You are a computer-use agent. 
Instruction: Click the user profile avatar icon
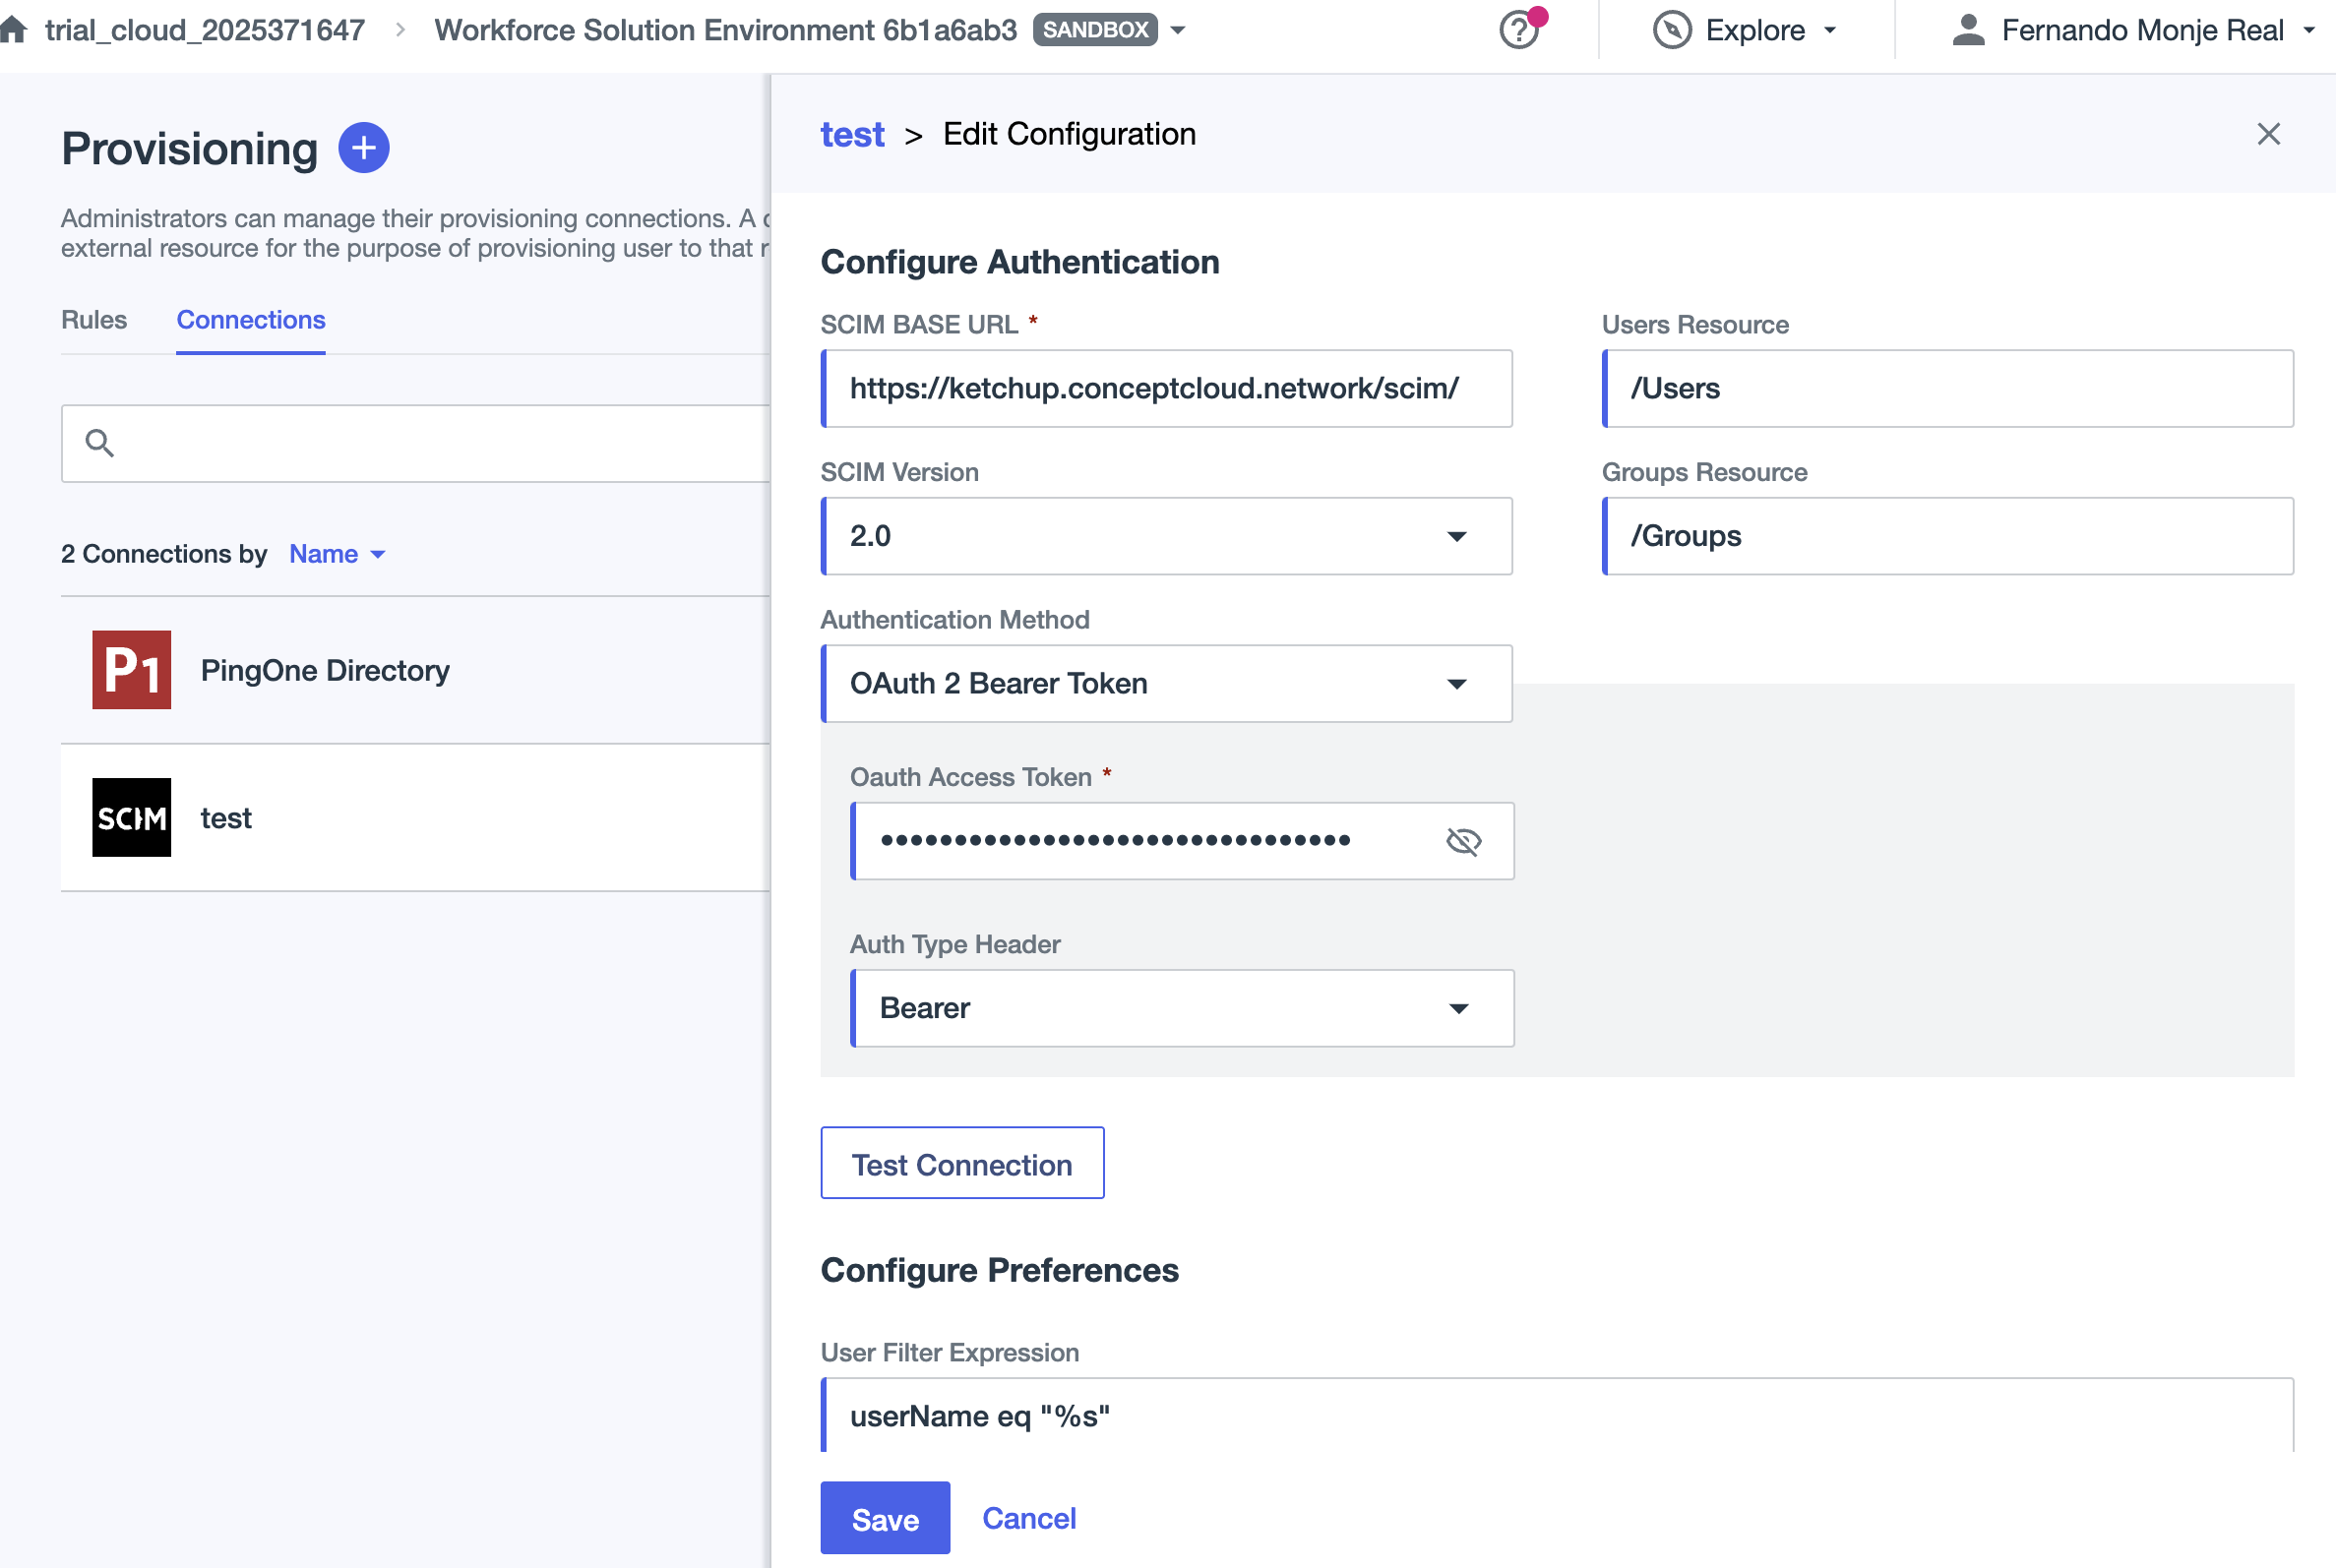(x=1967, y=30)
